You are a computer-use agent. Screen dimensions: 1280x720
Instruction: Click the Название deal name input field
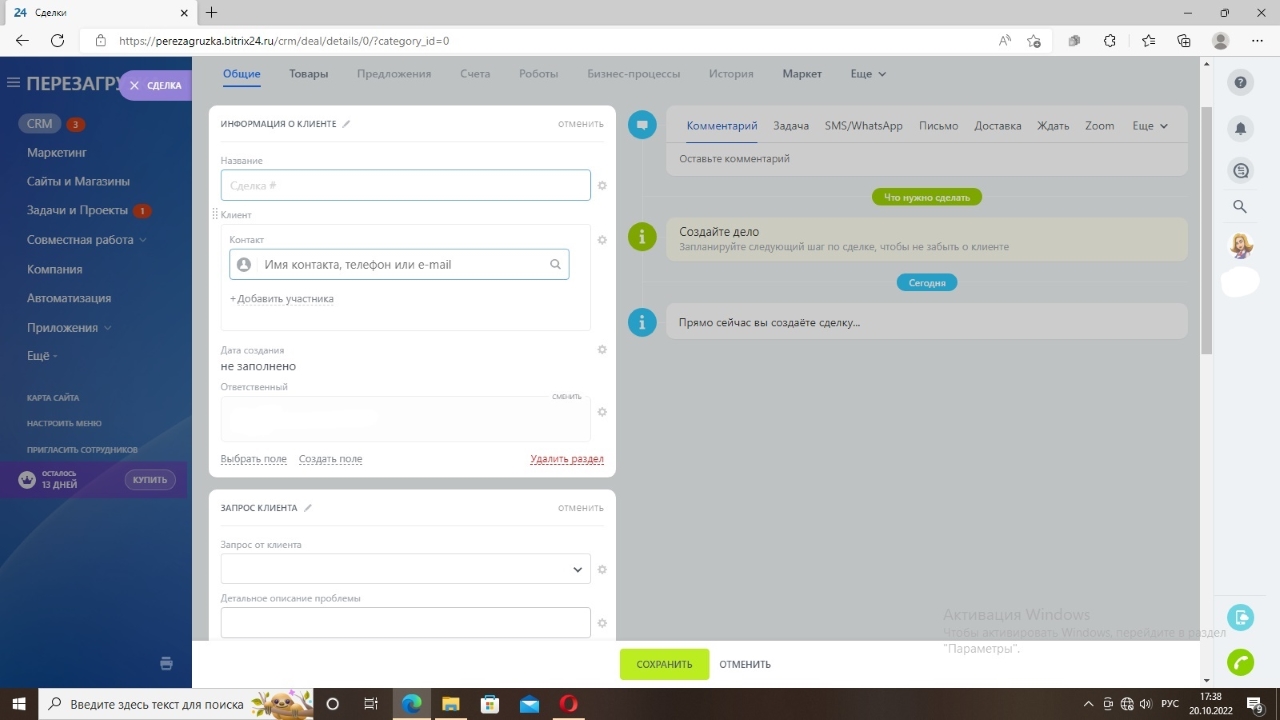point(405,186)
